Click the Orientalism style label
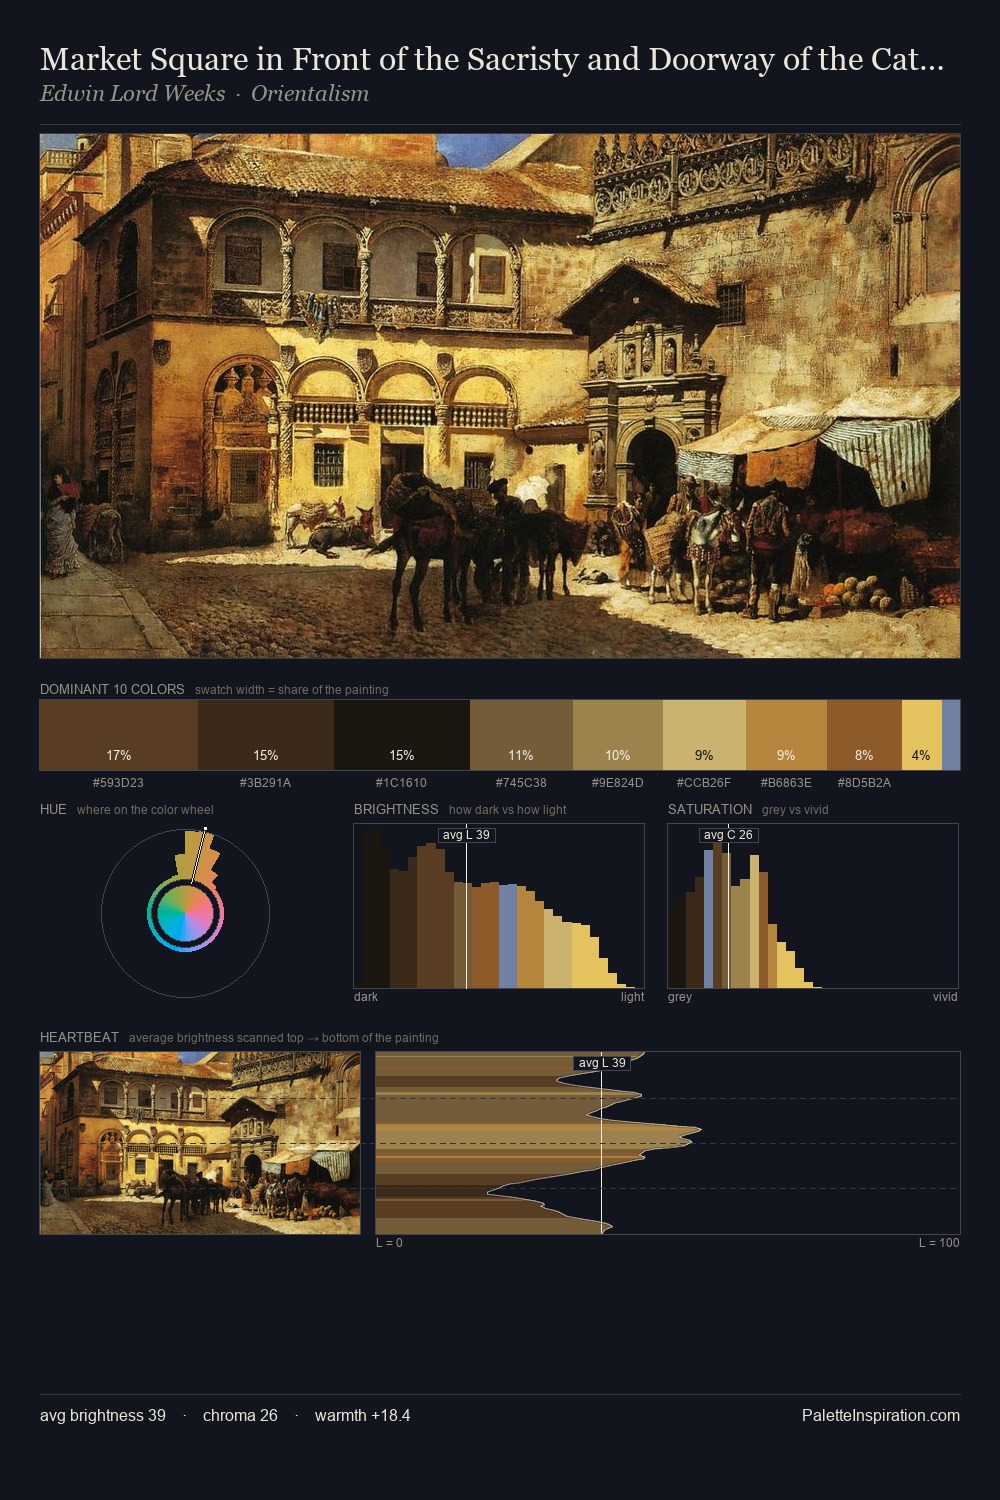Screen dimensions: 1000x1500 tap(310, 94)
